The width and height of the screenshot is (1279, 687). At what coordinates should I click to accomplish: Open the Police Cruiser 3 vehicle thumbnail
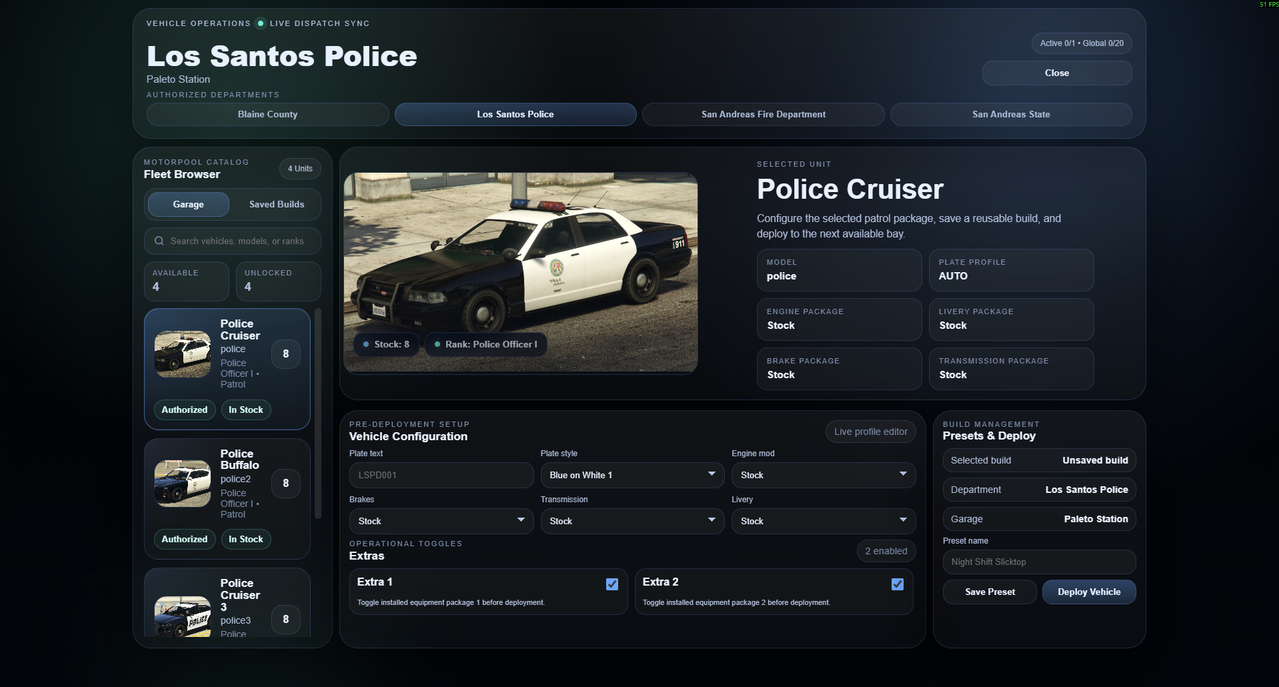(x=183, y=616)
